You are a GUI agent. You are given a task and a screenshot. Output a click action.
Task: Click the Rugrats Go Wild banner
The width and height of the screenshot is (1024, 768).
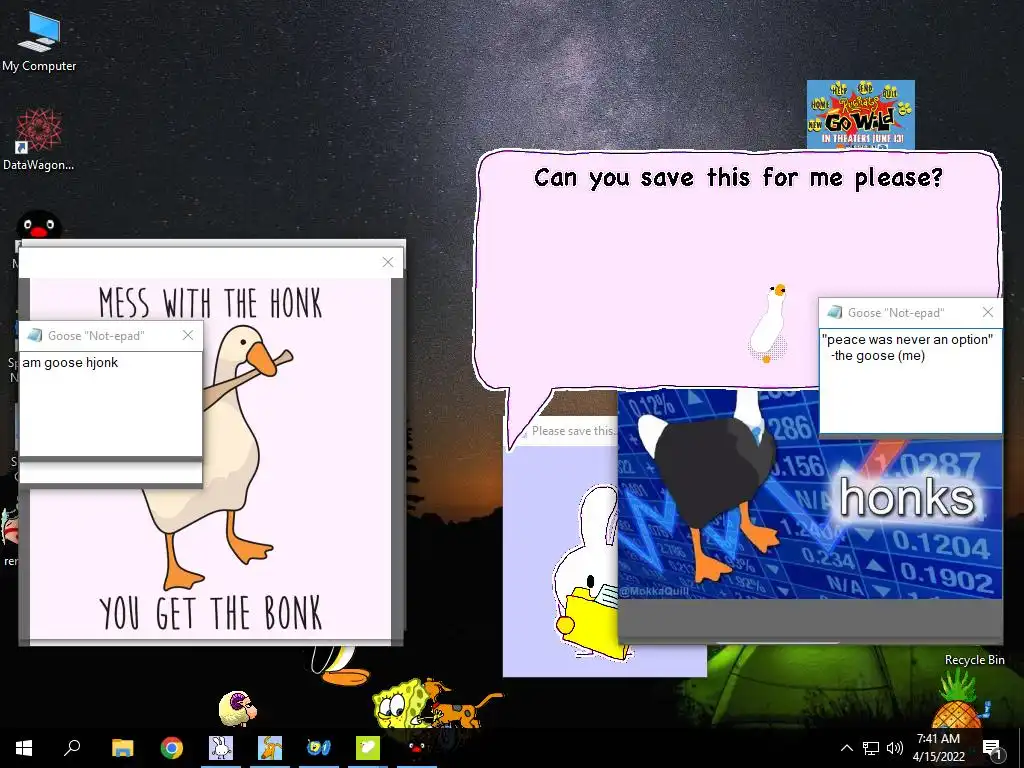pos(861,115)
